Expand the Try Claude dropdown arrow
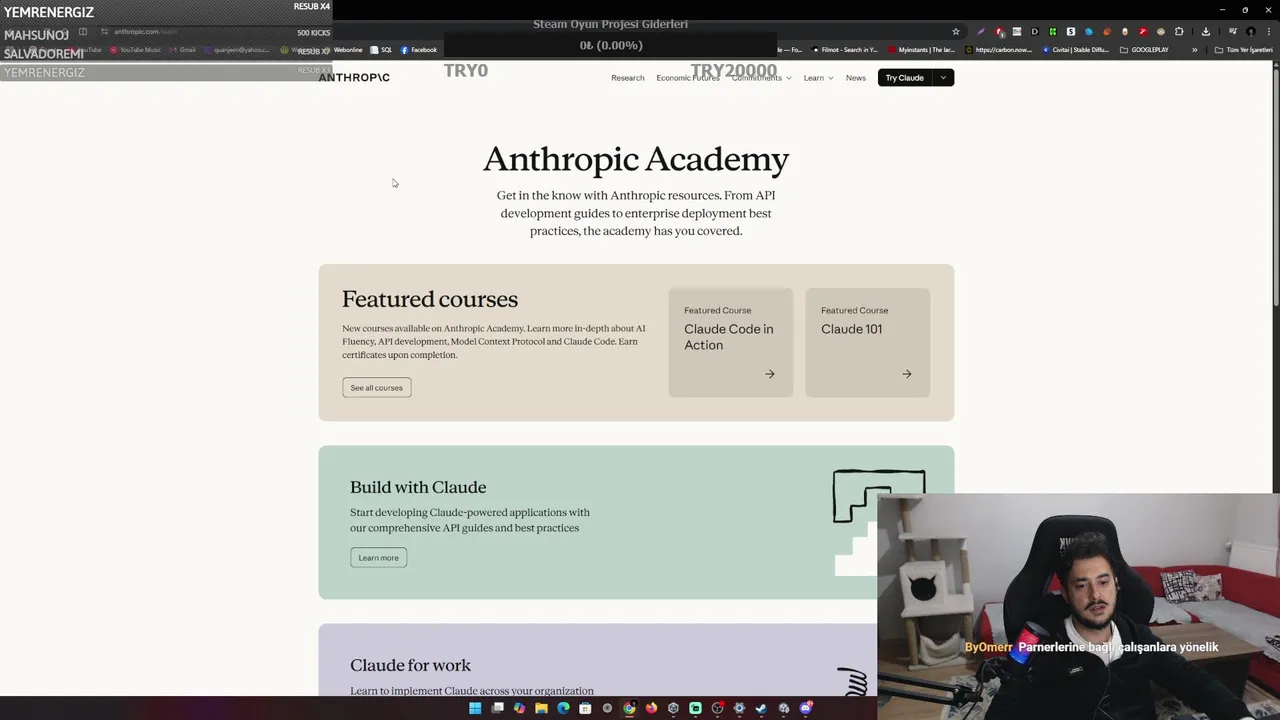This screenshot has height=720, width=1280. point(943,78)
